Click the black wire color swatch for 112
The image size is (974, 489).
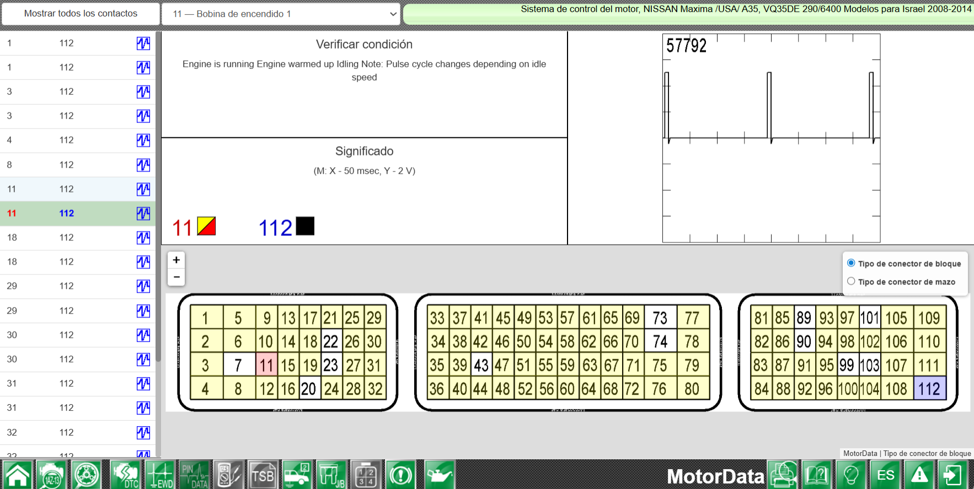[305, 226]
